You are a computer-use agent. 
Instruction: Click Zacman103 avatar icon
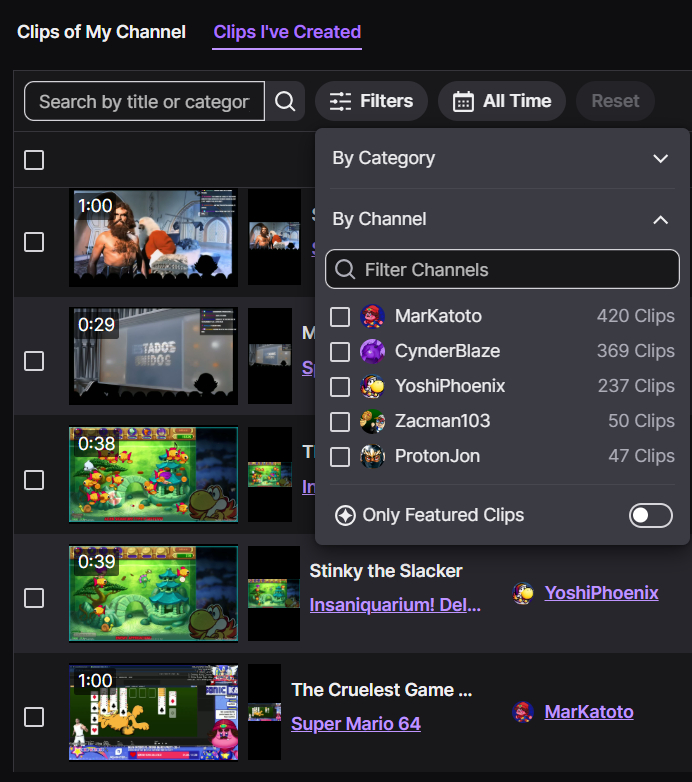(x=372, y=421)
